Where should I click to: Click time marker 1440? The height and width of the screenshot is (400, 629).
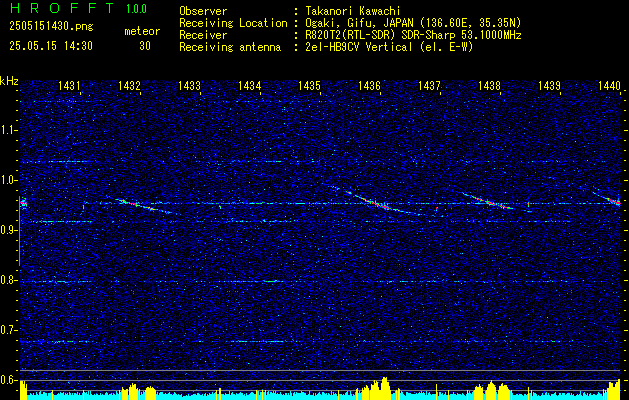(609, 85)
